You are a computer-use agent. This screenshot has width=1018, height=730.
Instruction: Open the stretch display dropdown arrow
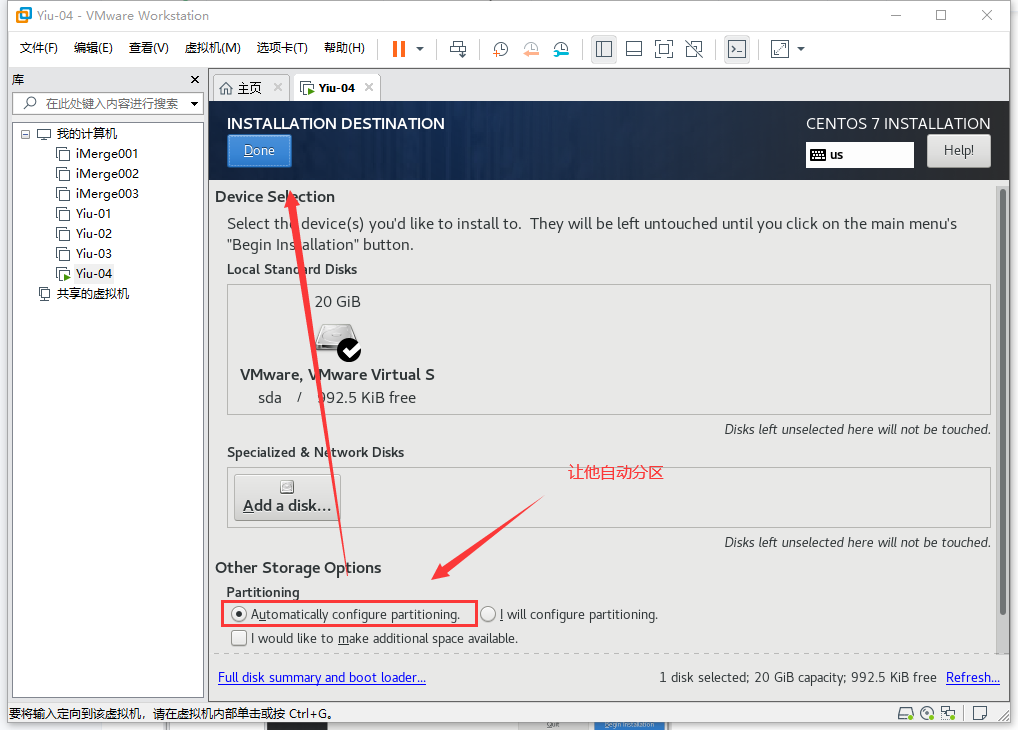click(801, 49)
